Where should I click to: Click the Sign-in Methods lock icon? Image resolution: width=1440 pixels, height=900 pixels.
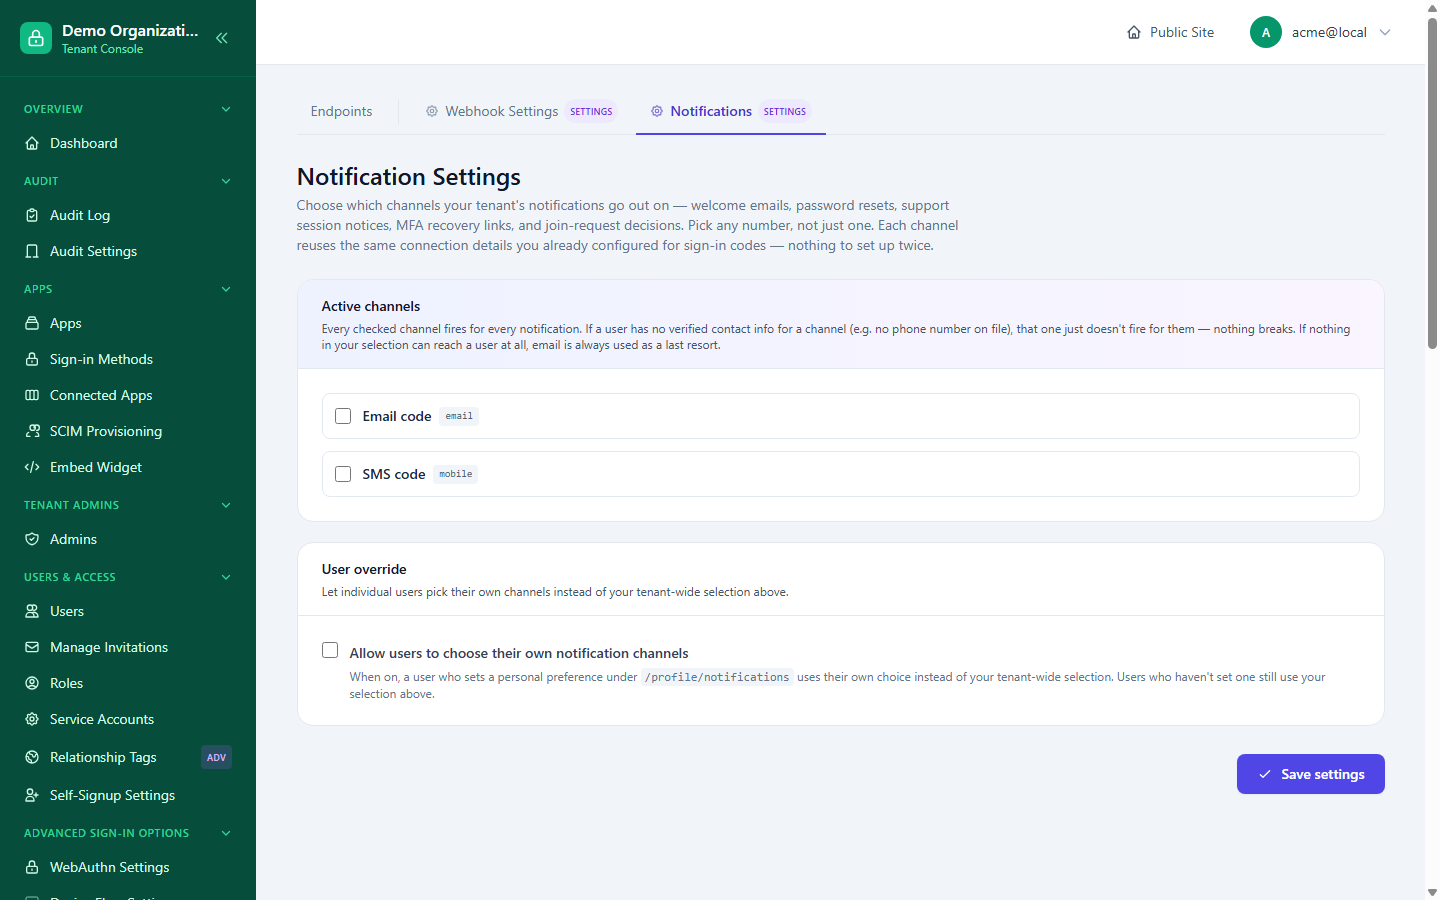pyautogui.click(x=32, y=359)
